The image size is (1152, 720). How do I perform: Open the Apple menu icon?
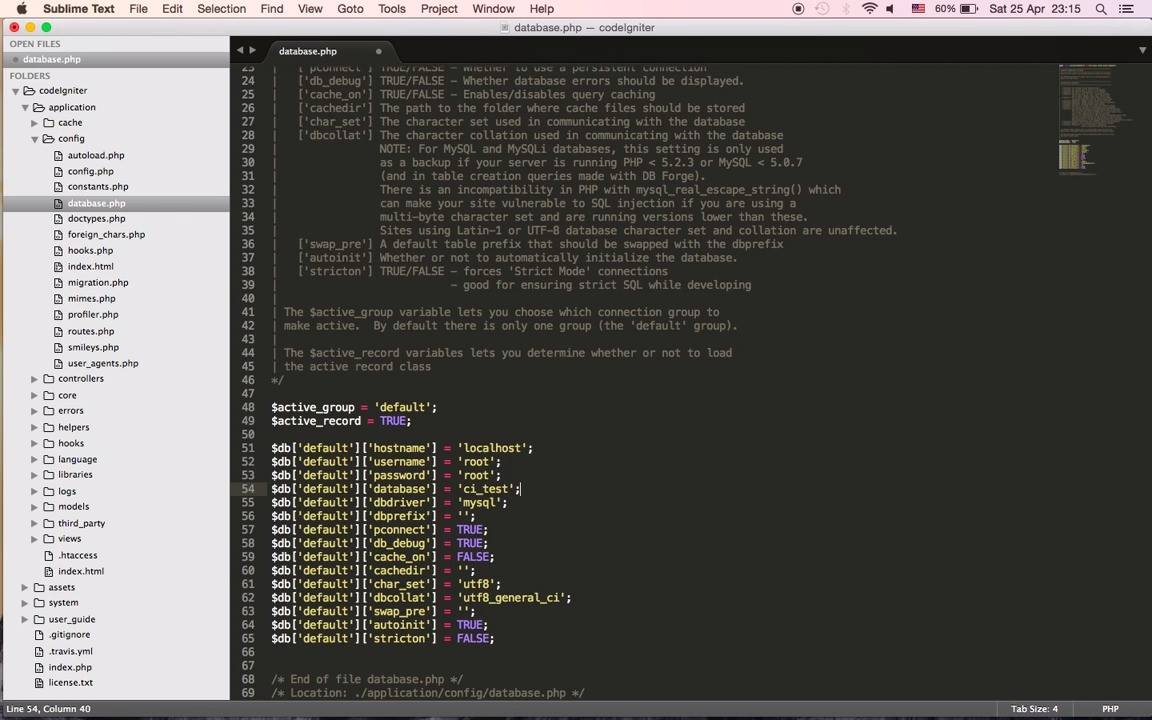pyautogui.click(x=21, y=9)
